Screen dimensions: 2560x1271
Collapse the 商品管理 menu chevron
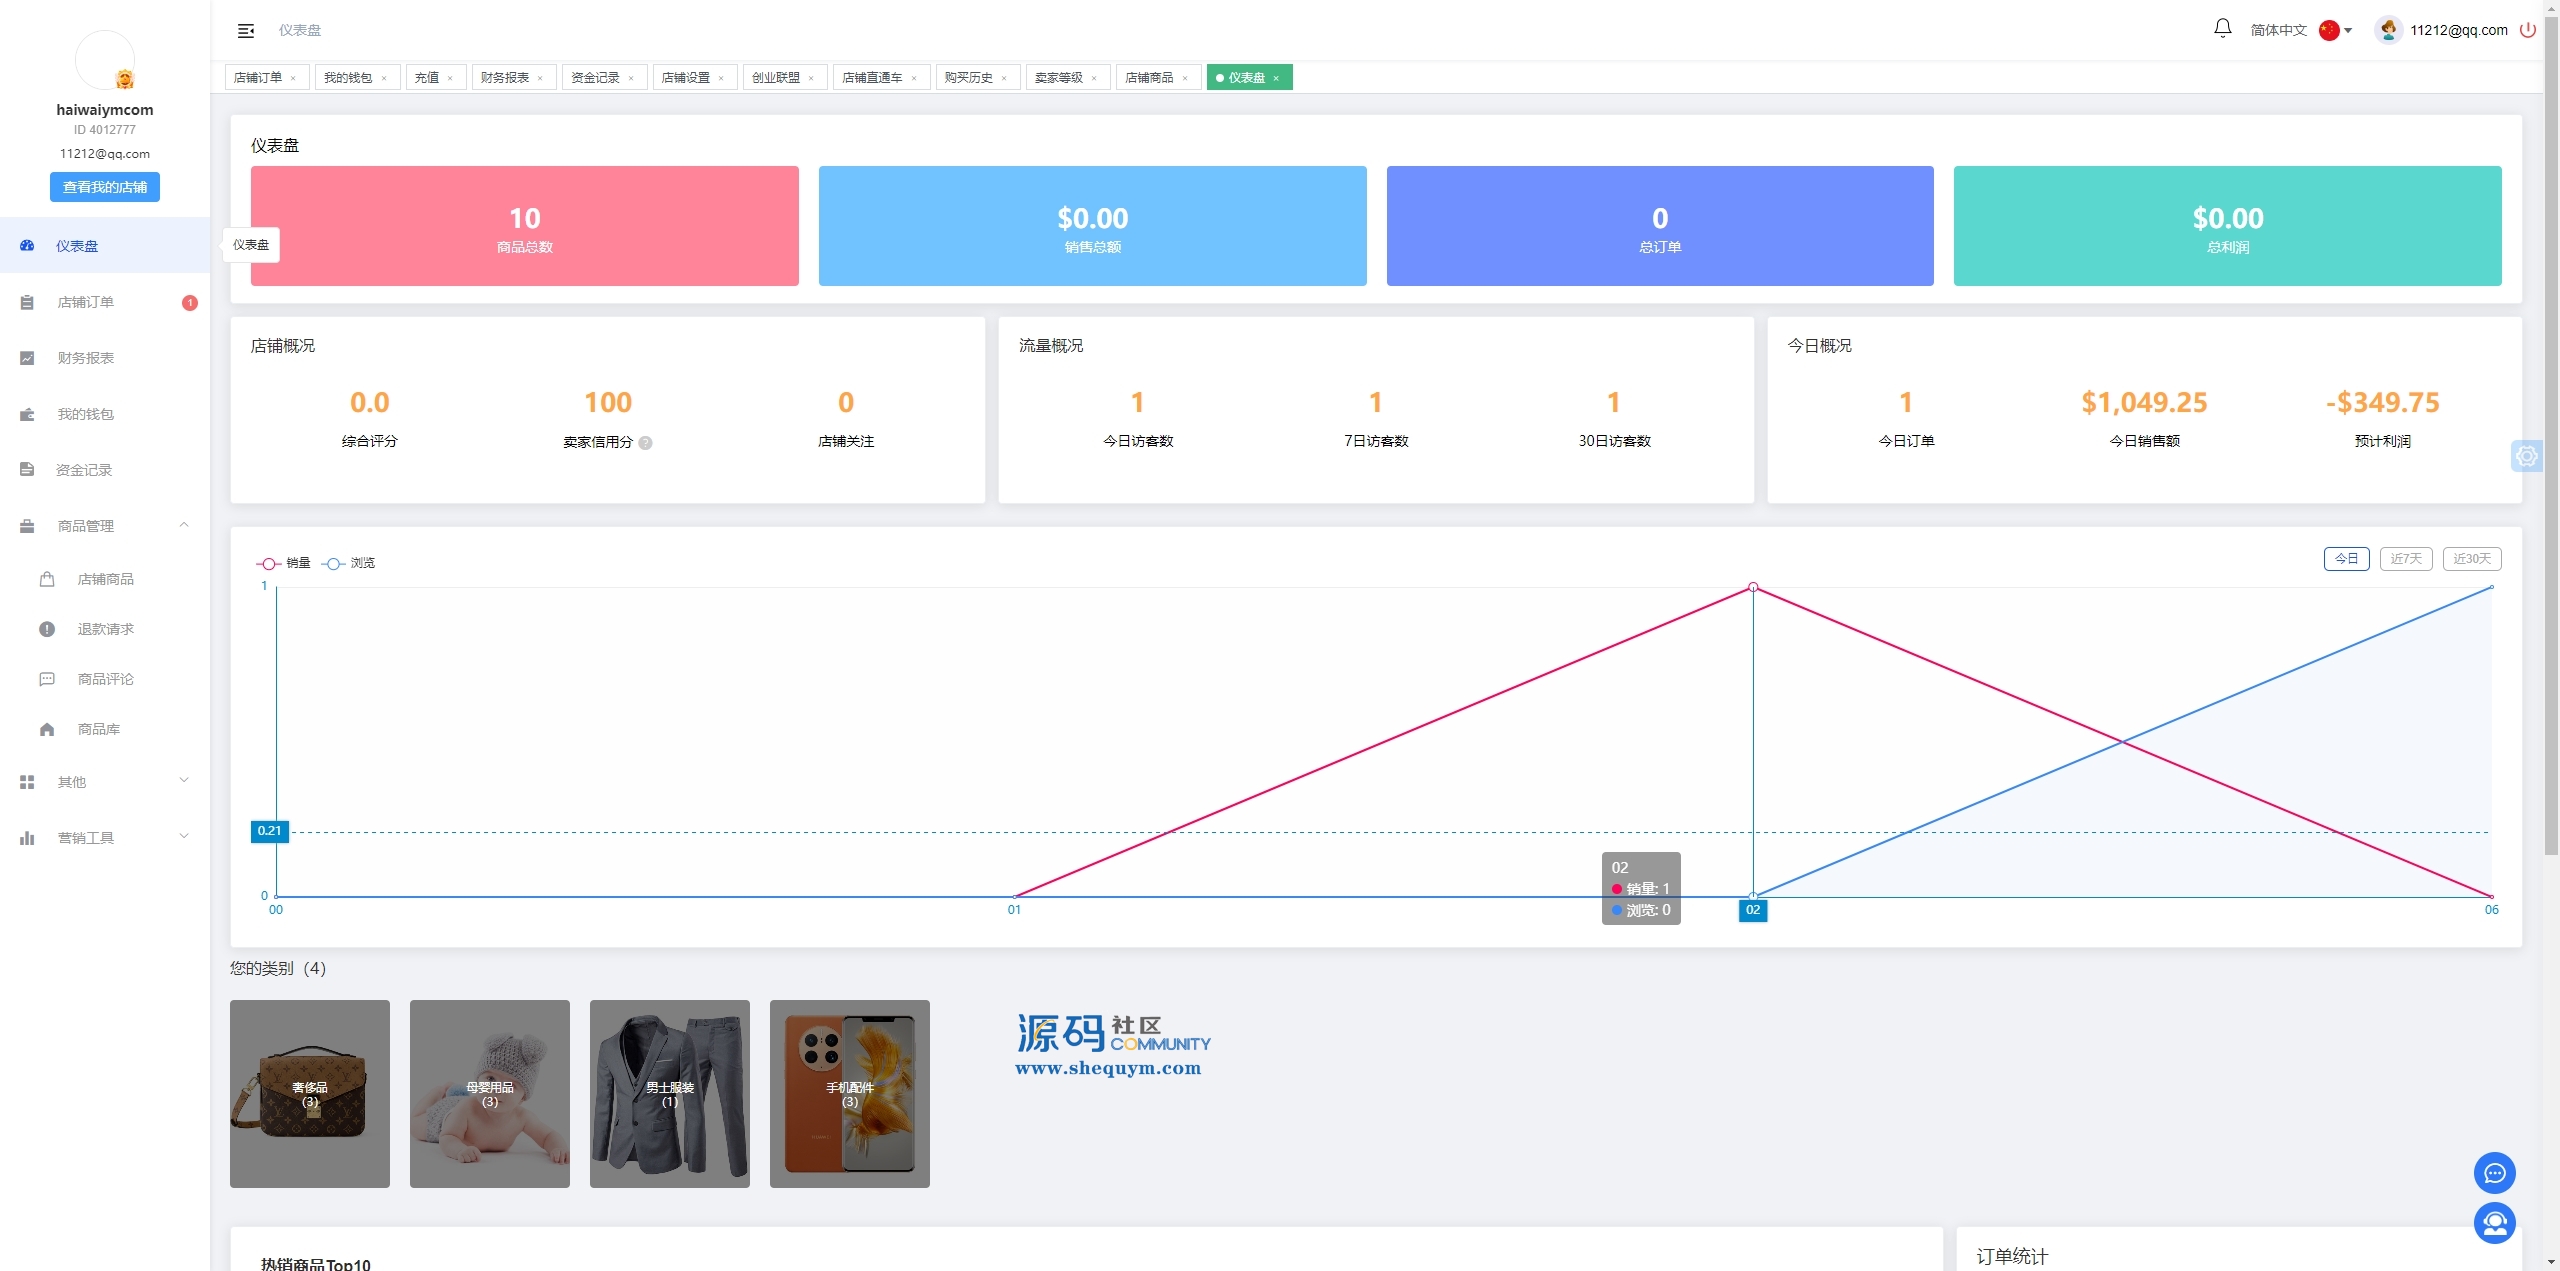pyautogui.click(x=184, y=525)
